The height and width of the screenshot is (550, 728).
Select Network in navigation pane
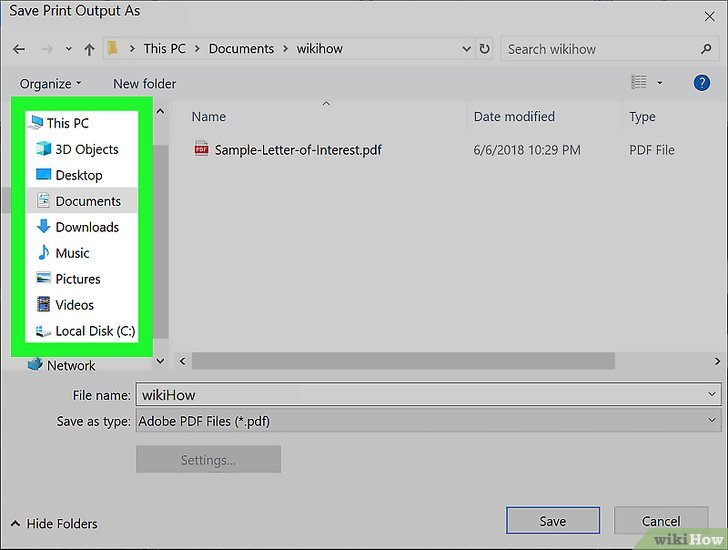click(71, 365)
